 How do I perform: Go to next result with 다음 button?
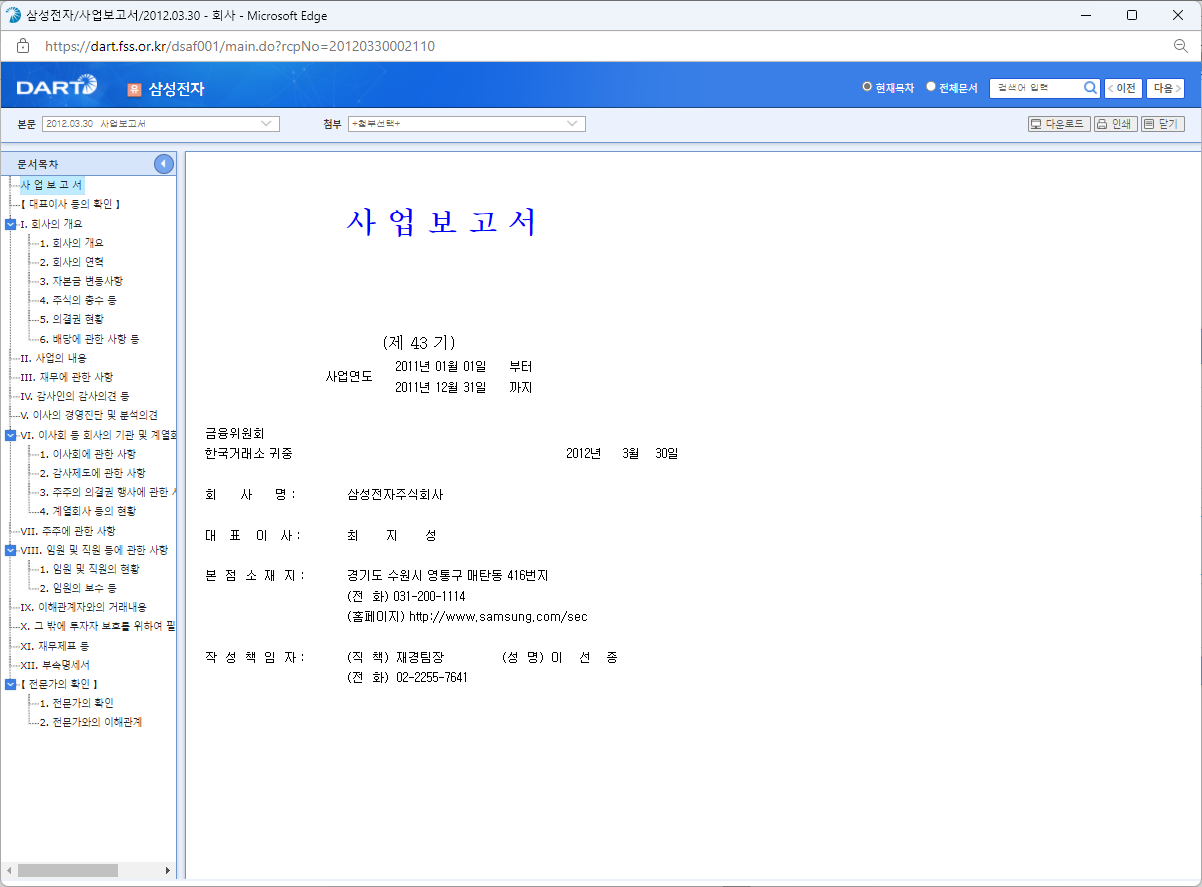tap(1166, 88)
